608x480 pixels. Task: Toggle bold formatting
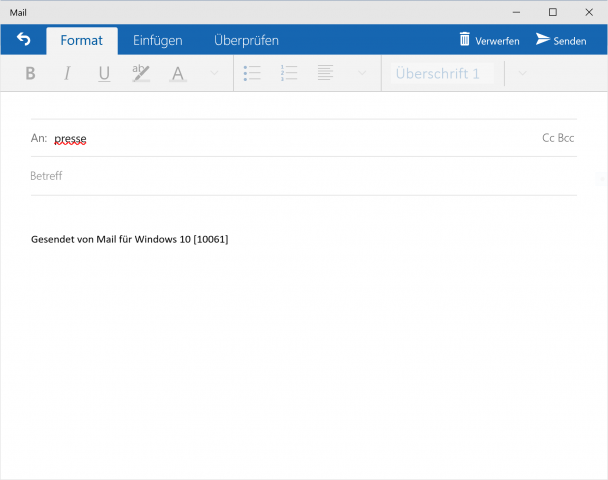30,73
